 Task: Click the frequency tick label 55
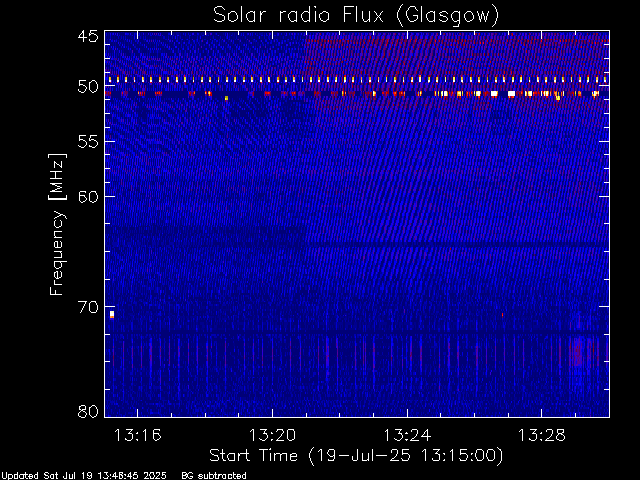pos(88,142)
